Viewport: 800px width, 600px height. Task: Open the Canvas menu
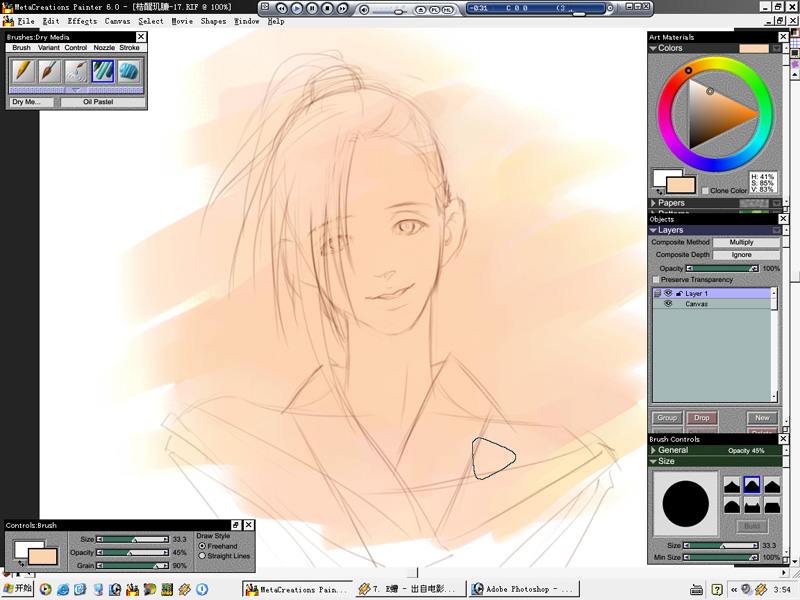pyautogui.click(x=117, y=21)
